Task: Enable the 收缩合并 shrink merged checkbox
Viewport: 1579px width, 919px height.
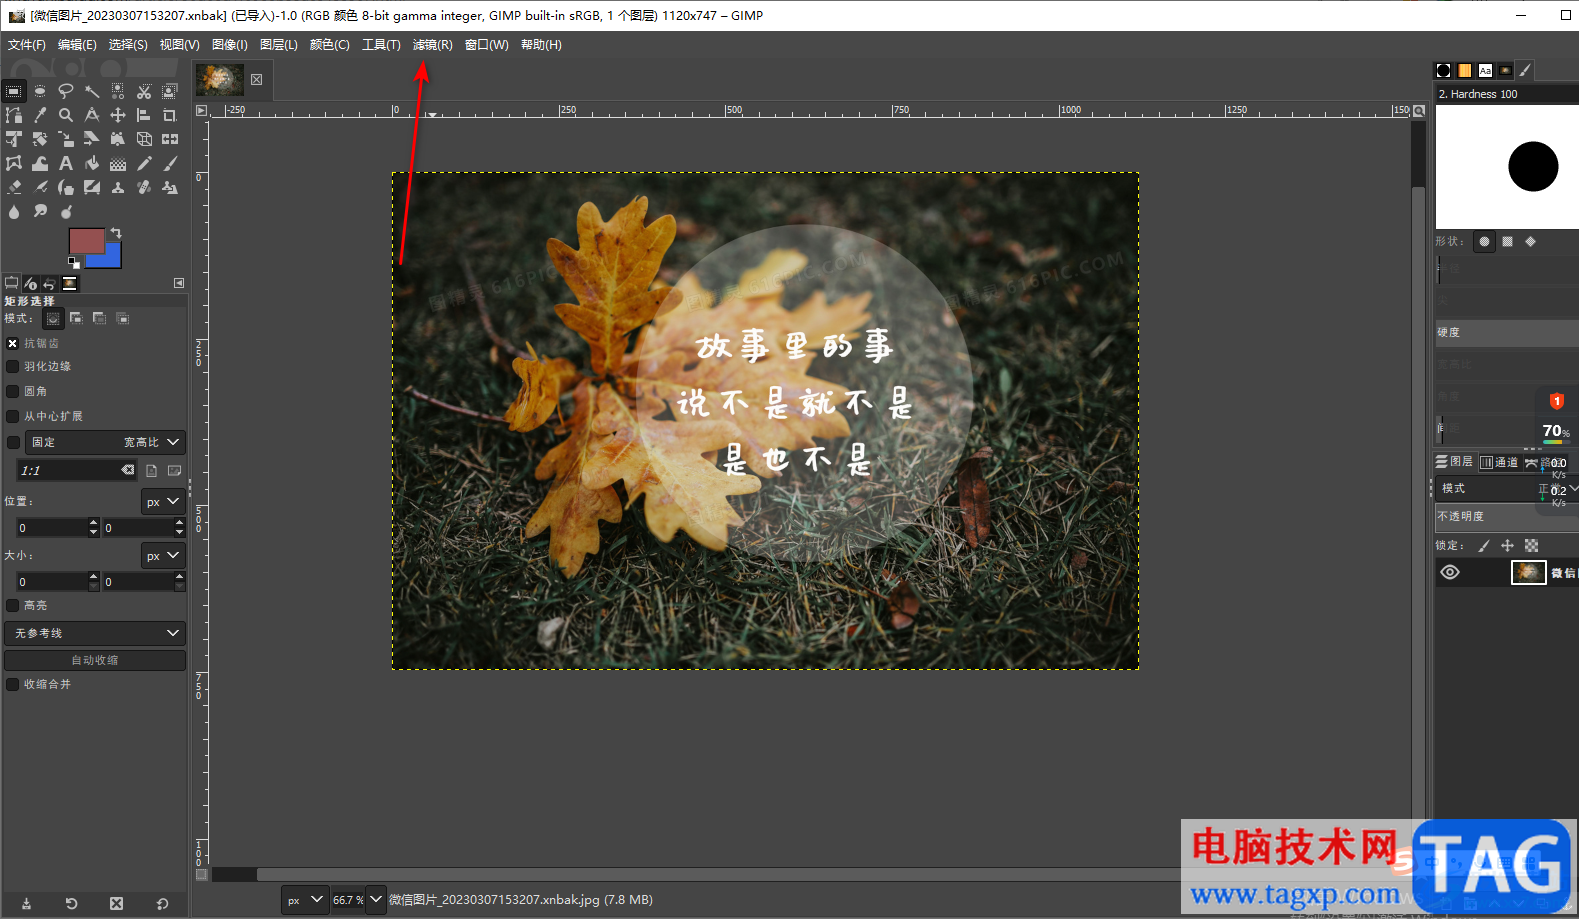Action: tap(13, 684)
